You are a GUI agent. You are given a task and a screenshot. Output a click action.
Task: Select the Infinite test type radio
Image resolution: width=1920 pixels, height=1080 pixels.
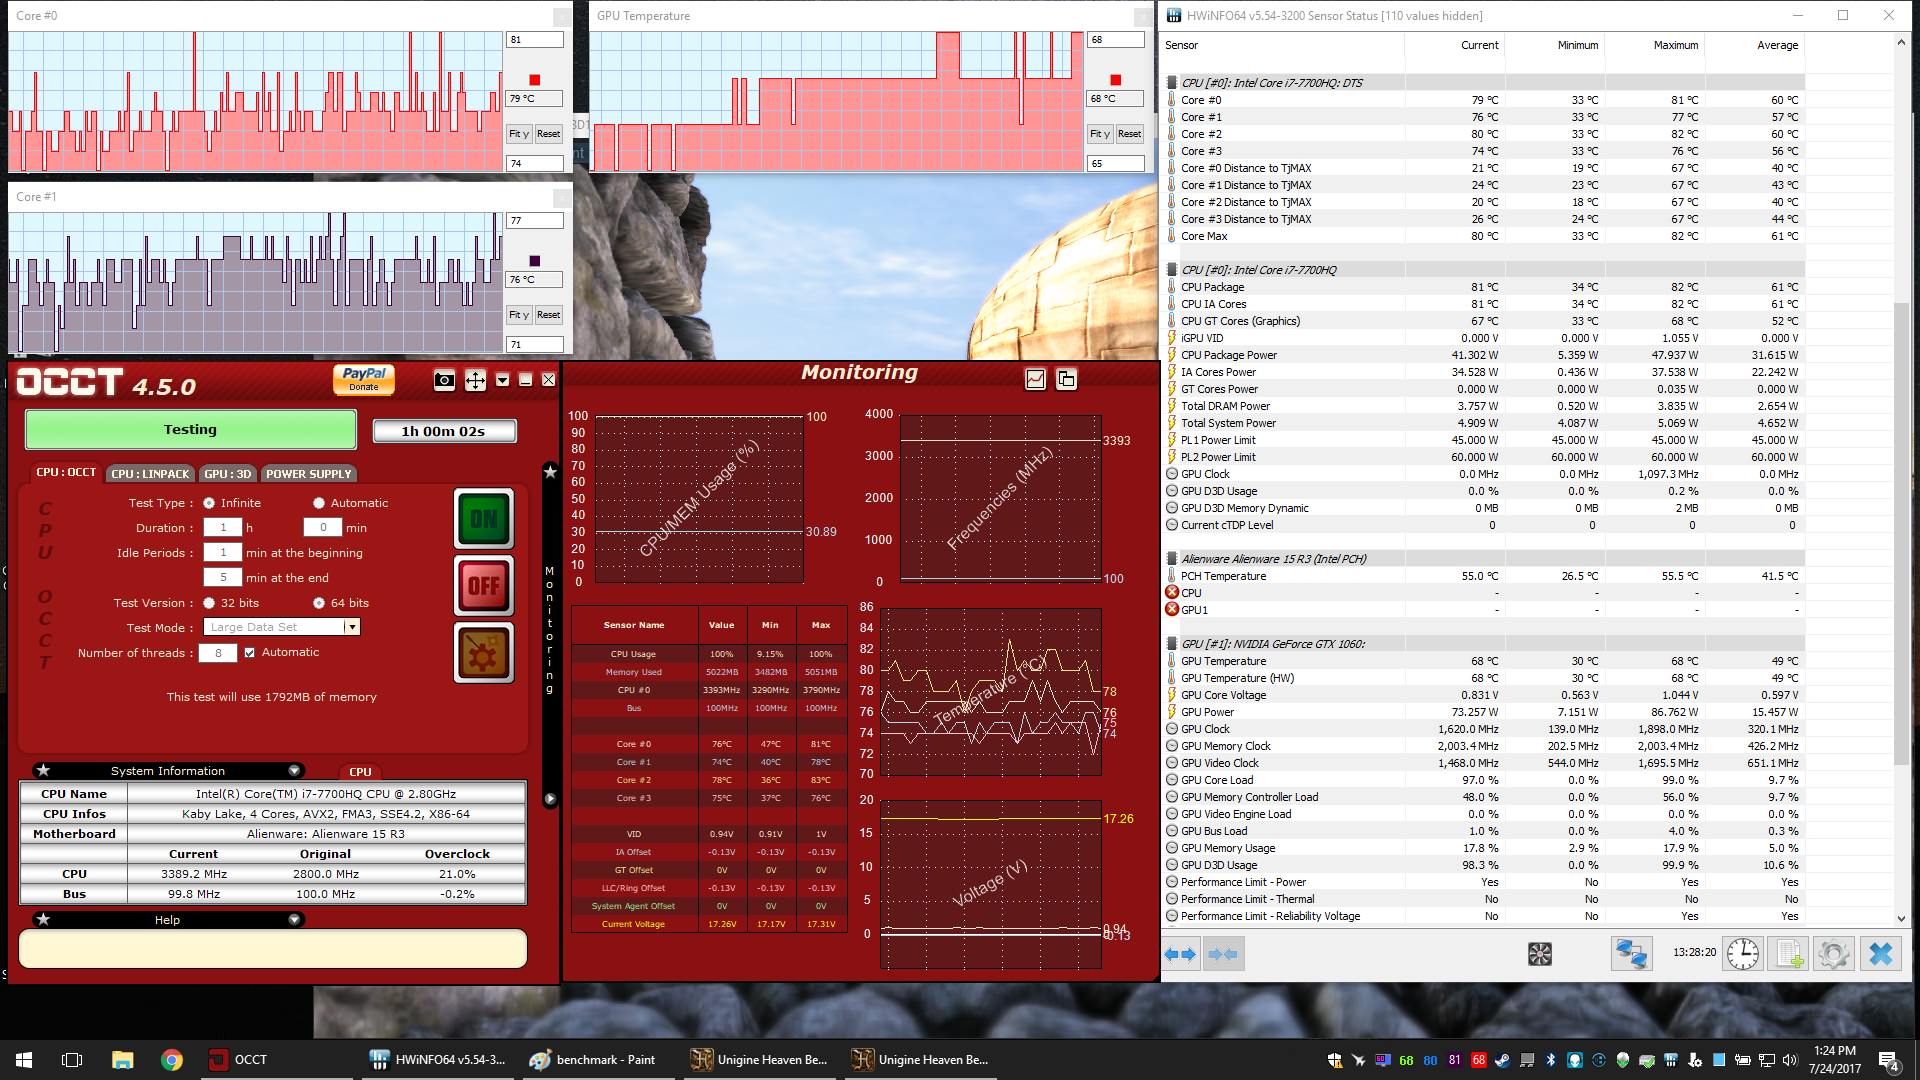(209, 503)
